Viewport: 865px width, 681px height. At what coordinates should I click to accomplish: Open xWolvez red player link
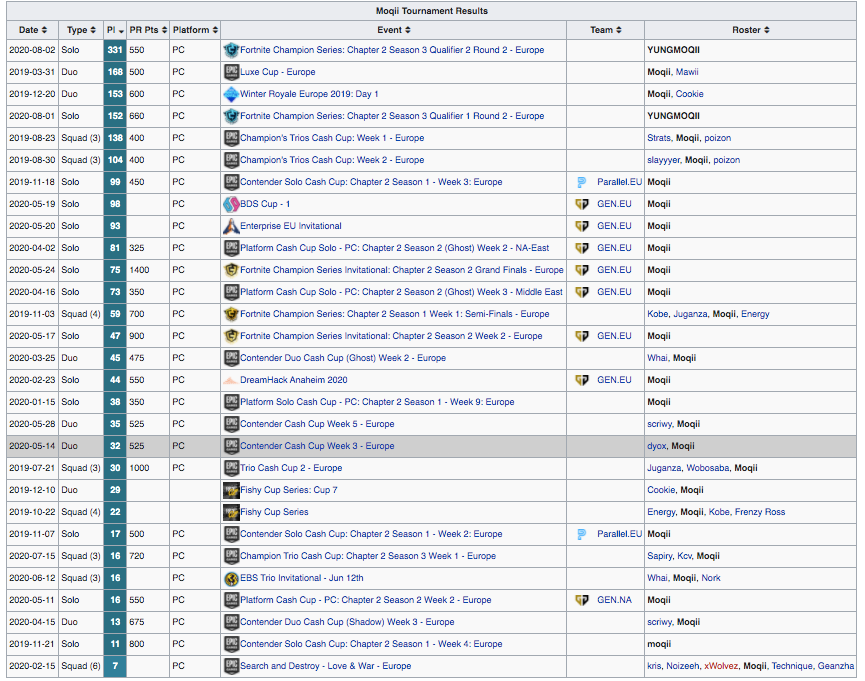coord(720,666)
